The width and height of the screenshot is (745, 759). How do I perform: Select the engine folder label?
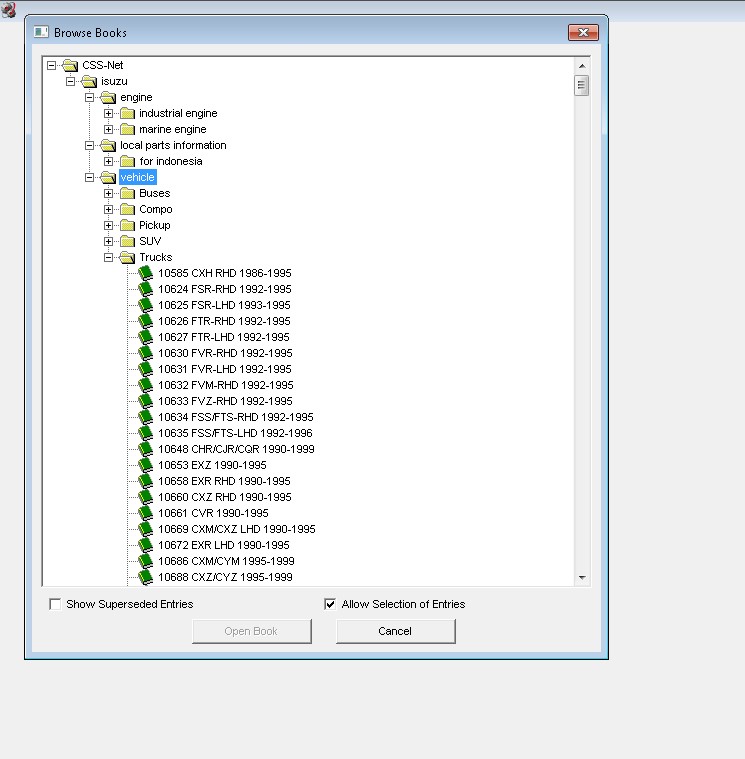(136, 97)
